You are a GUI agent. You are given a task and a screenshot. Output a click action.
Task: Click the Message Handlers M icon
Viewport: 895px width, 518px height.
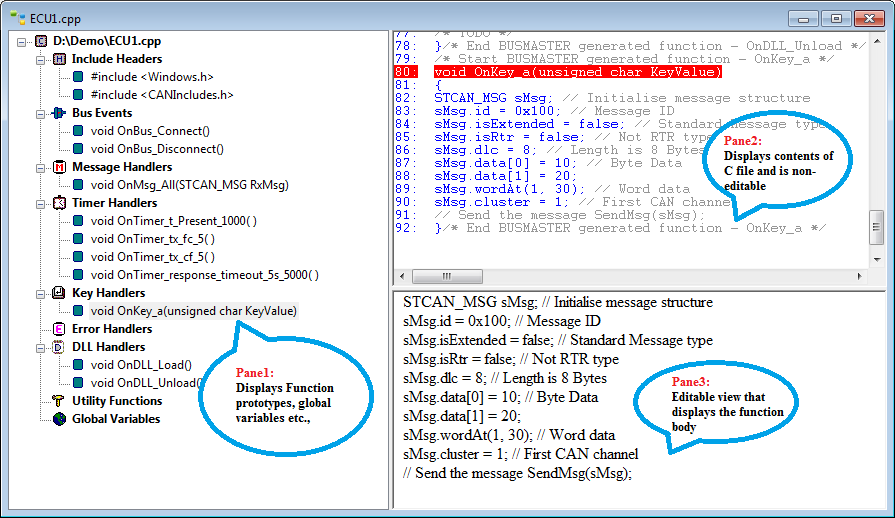59,167
